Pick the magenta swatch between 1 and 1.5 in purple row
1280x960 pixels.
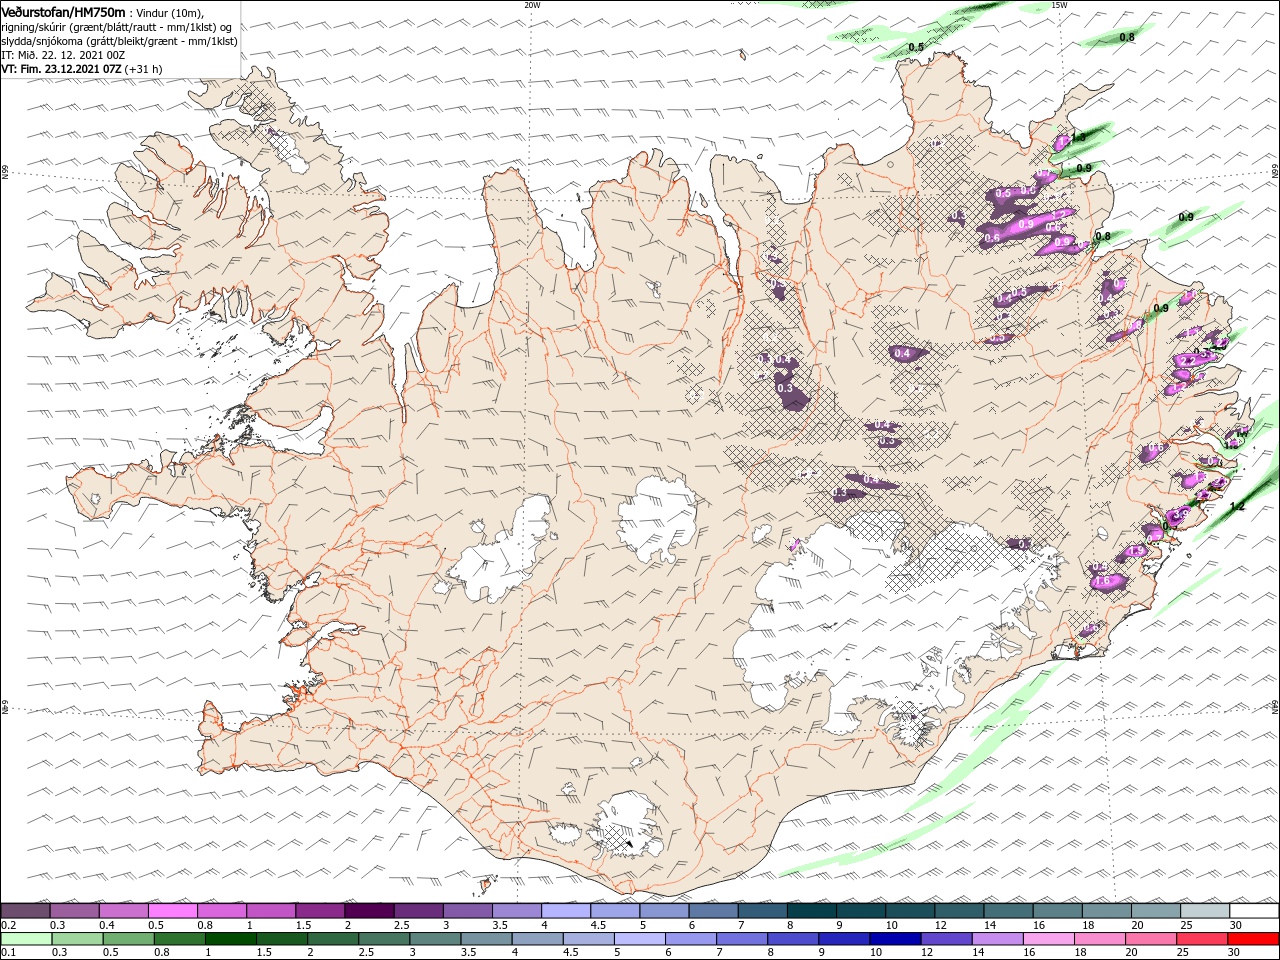tap(271, 911)
